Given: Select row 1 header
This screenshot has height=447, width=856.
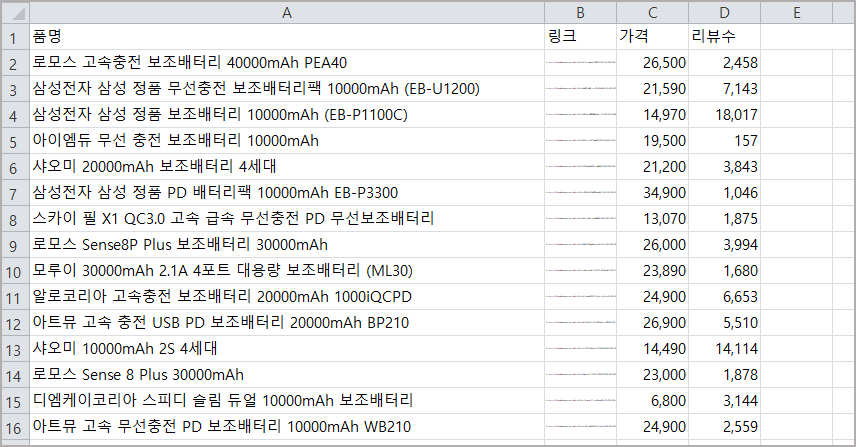Looking at the screenshot, I should [x=15, y=37].
